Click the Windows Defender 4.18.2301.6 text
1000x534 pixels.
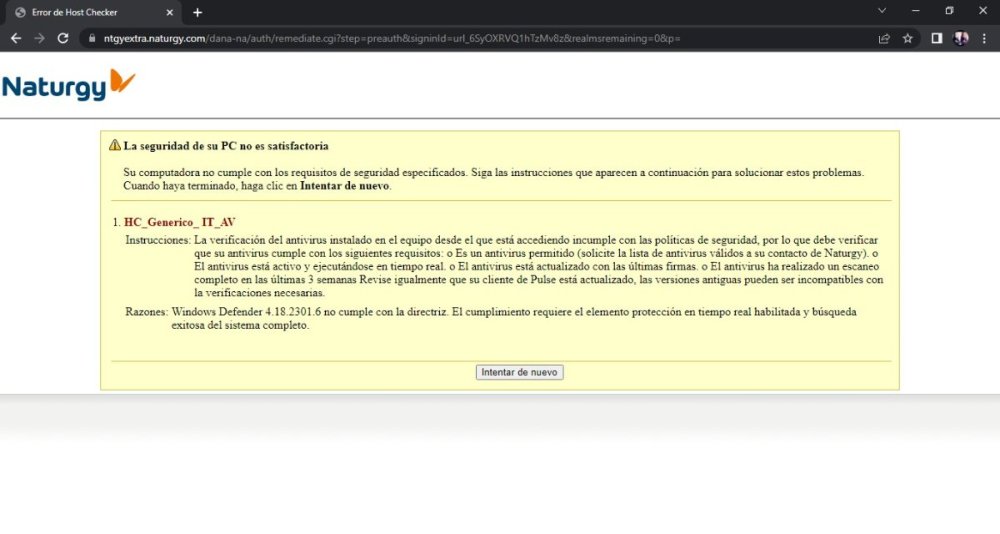pyautogui.click(x=246, y=312)
